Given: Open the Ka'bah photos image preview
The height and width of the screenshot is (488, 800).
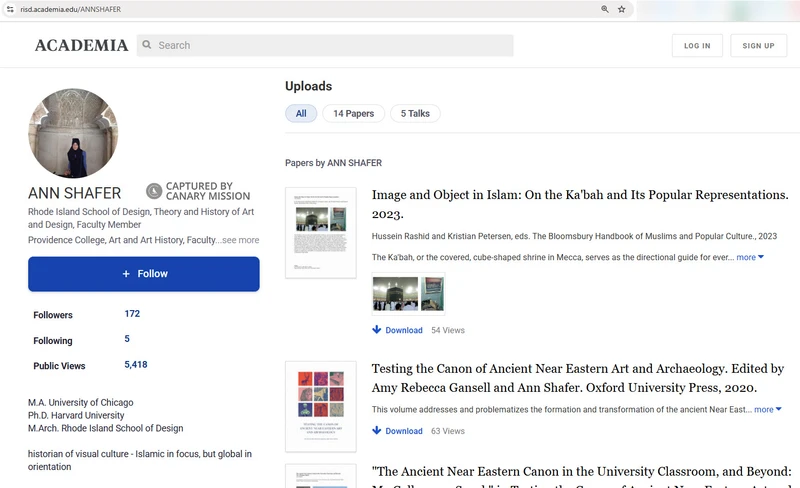Looking at the screenshot, I should click(x=408, y=294).
